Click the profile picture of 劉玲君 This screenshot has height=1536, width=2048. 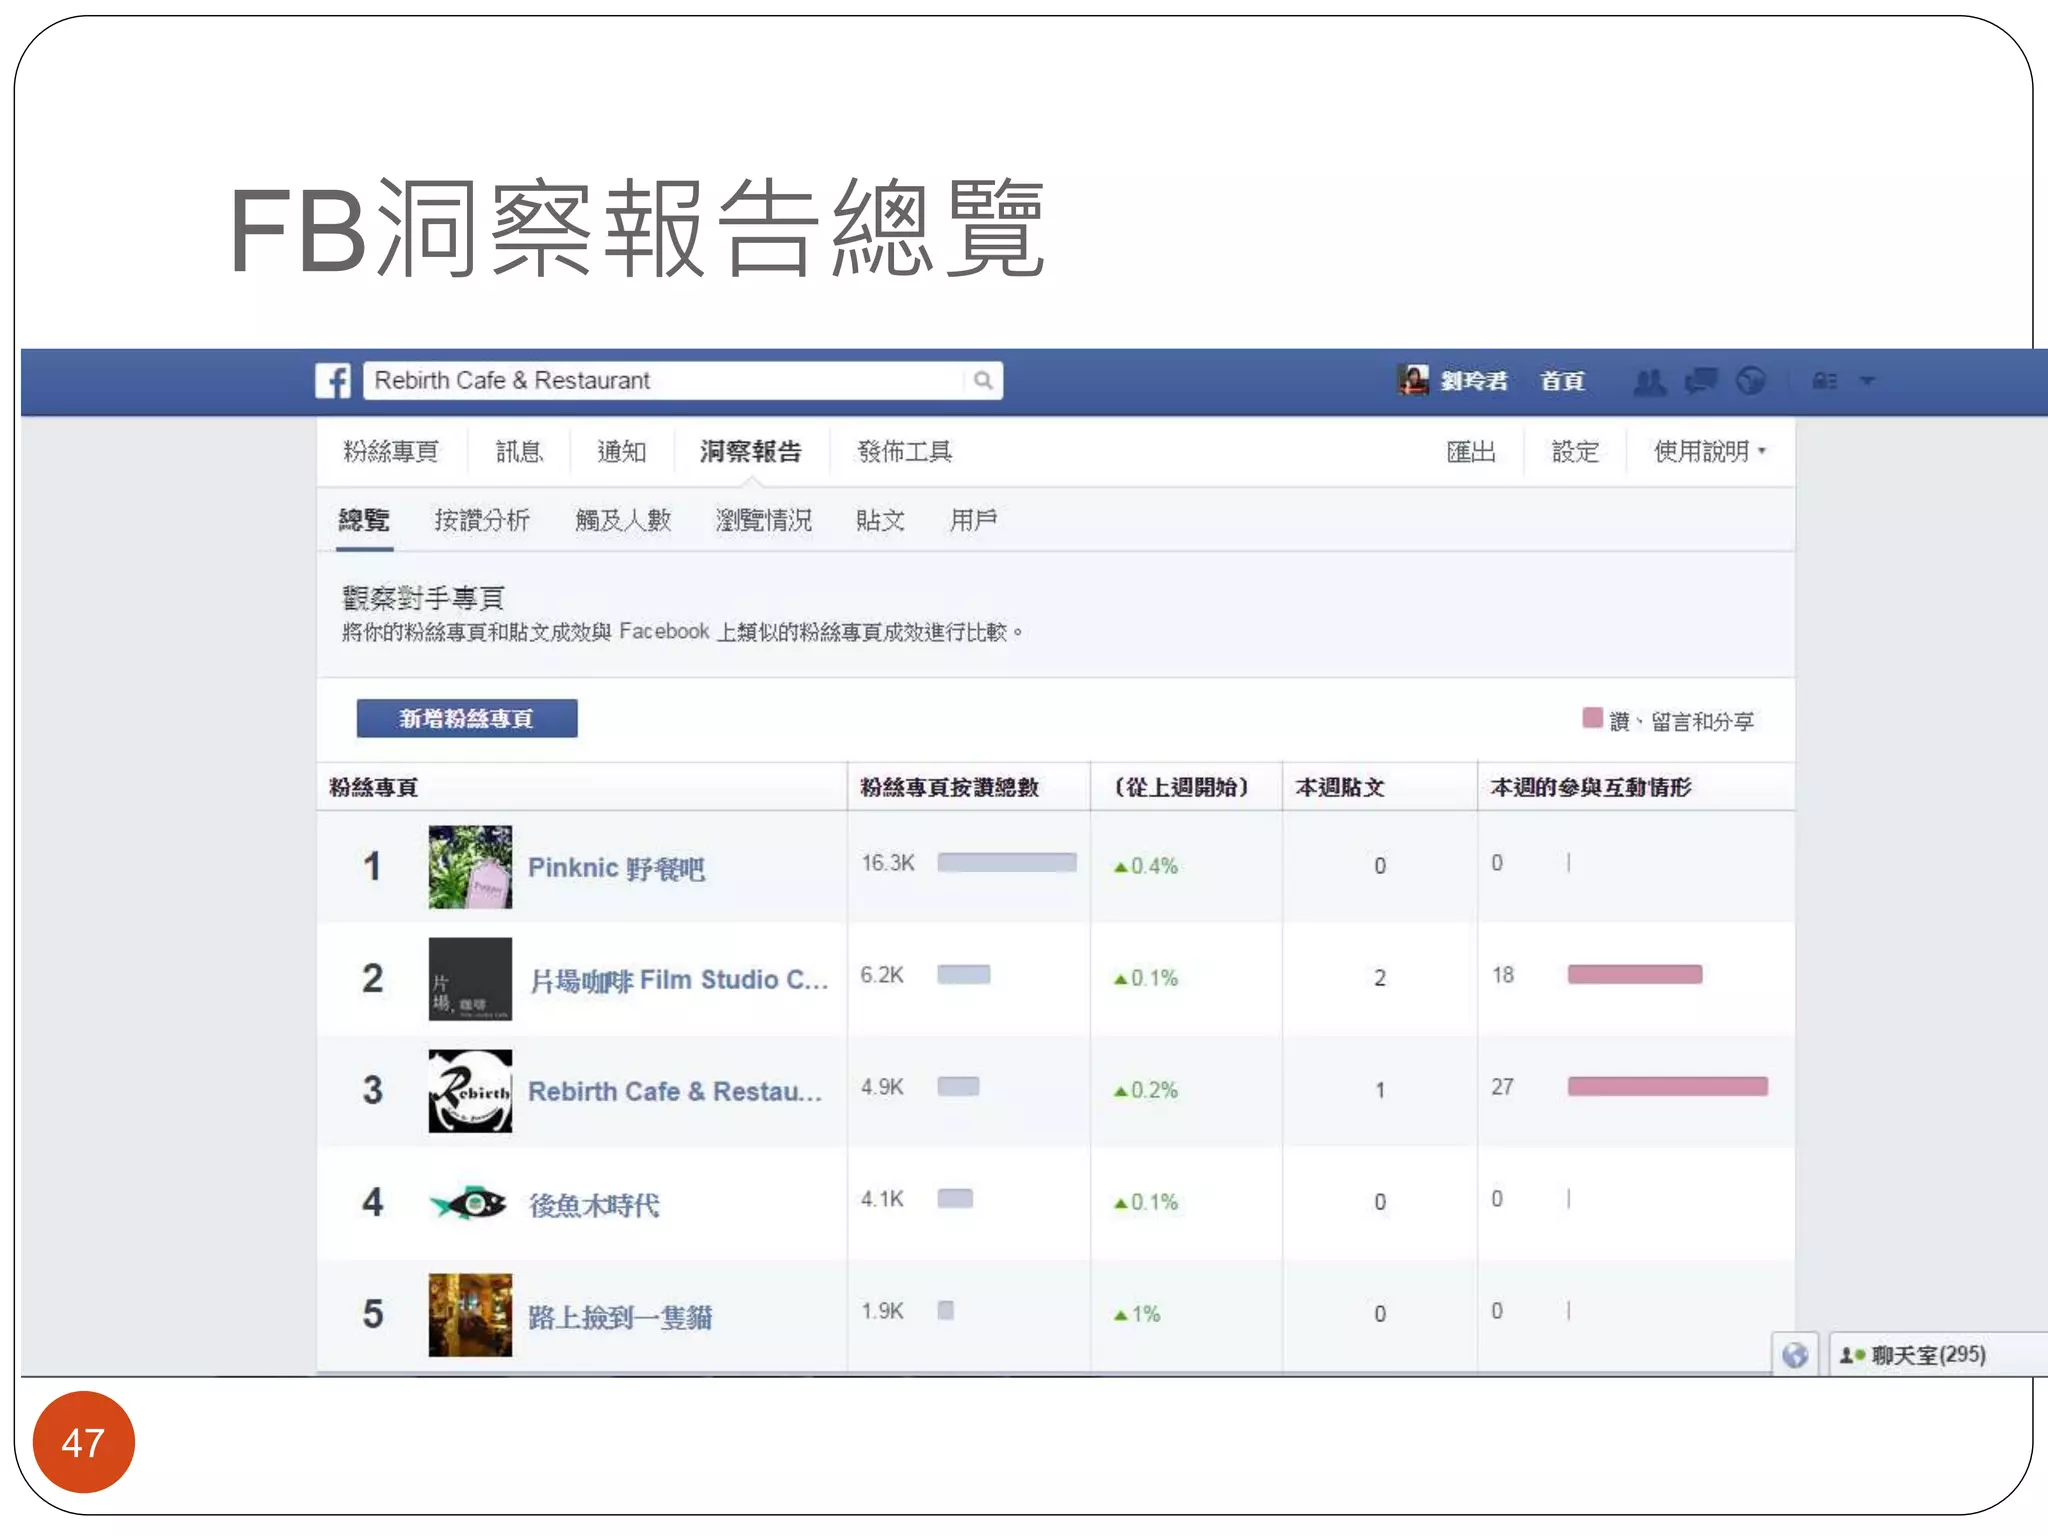tap(1413, 380)
